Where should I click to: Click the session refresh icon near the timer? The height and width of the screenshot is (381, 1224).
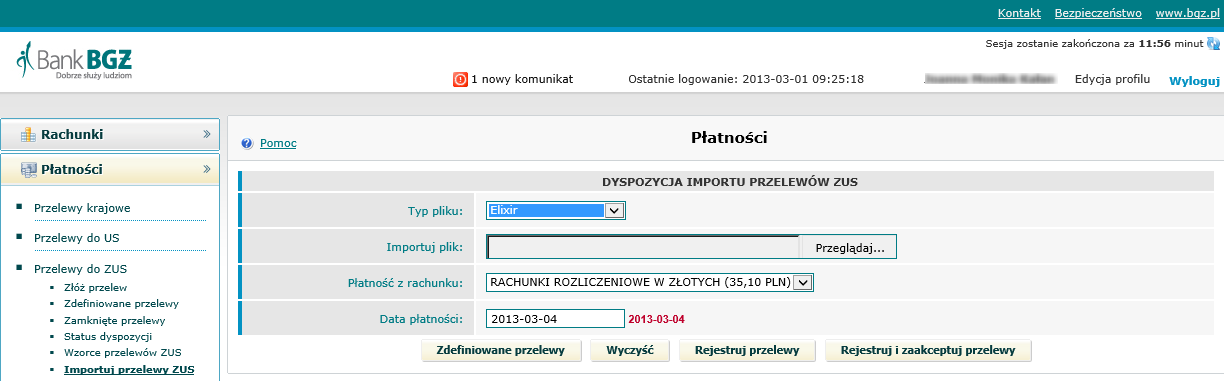[x=1213, y=44]
